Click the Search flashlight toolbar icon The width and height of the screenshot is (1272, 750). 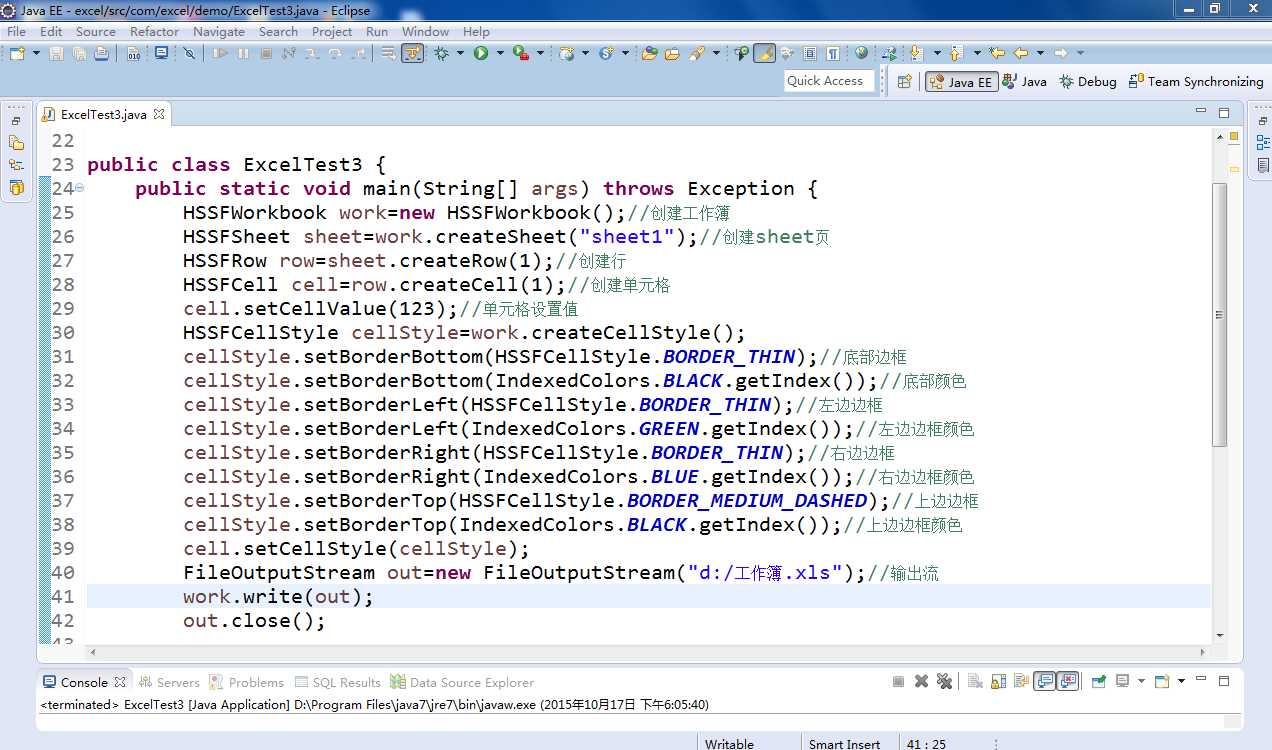697,53
